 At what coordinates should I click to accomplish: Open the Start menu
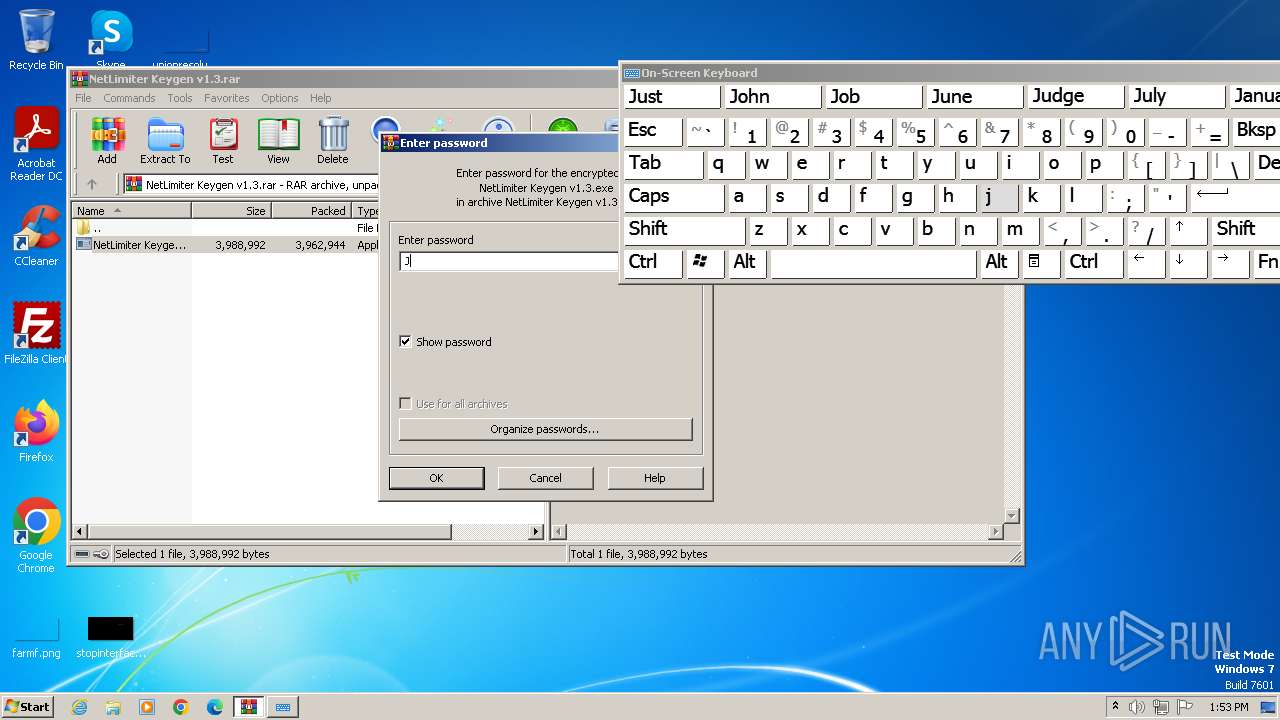(27, 707)
